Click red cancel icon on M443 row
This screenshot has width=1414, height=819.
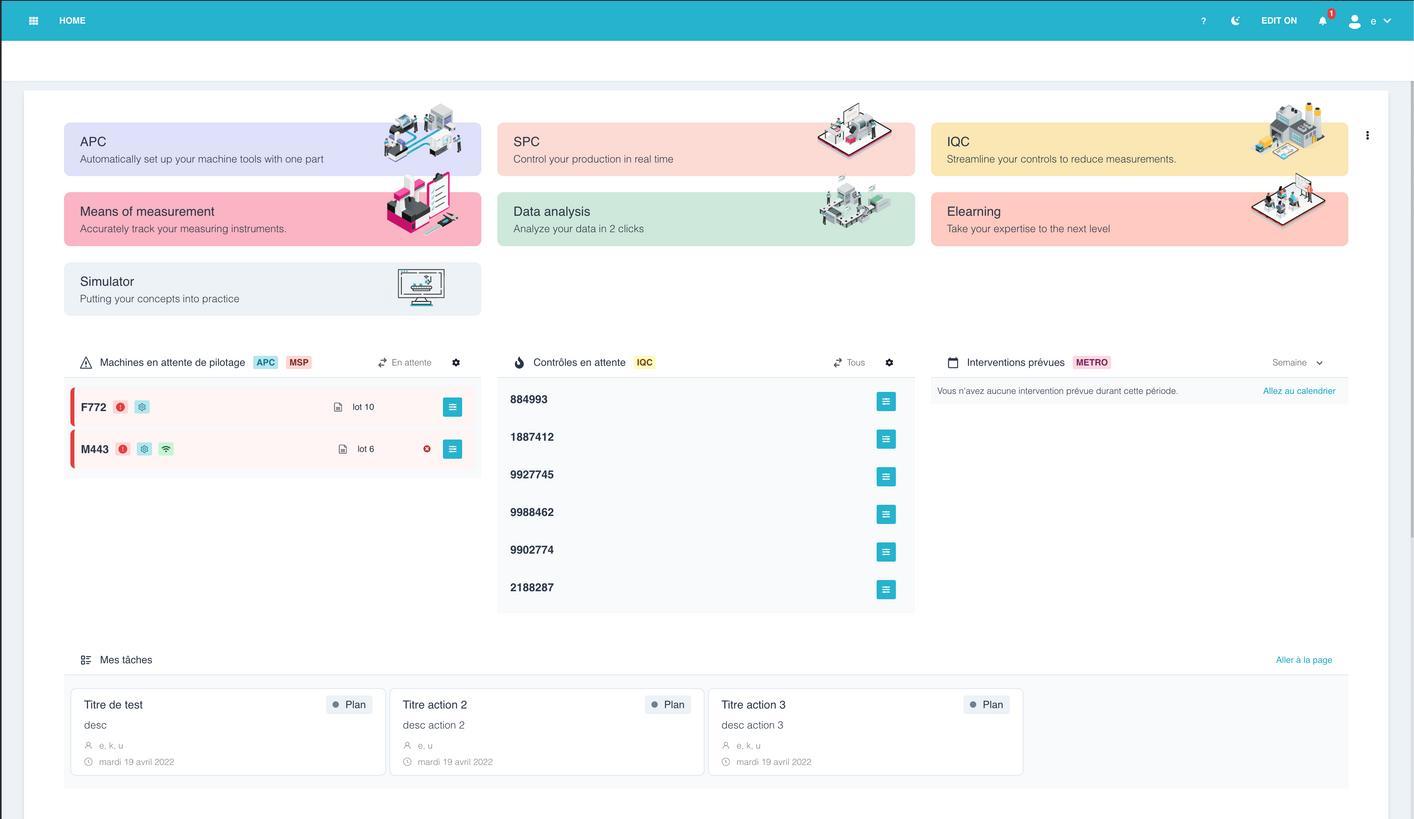(427, 449)
